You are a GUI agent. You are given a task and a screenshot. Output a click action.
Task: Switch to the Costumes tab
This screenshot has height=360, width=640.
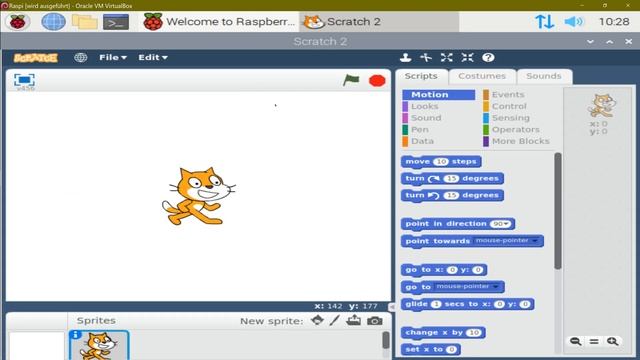click(482, 76)
